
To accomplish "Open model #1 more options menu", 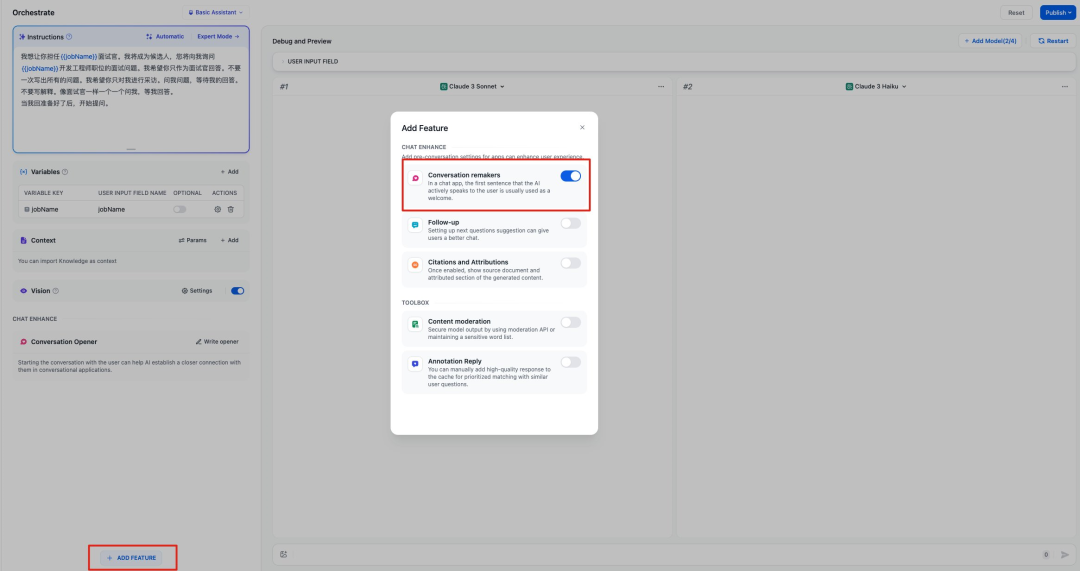I will [661, 87].
